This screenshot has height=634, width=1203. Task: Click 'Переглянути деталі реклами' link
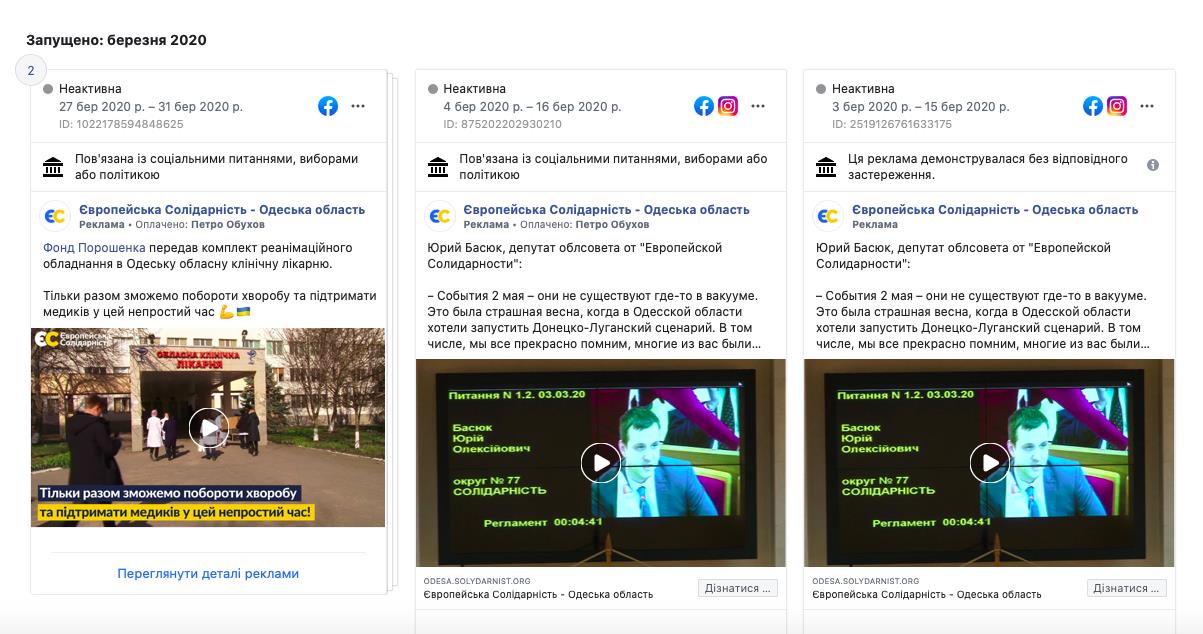208,573
